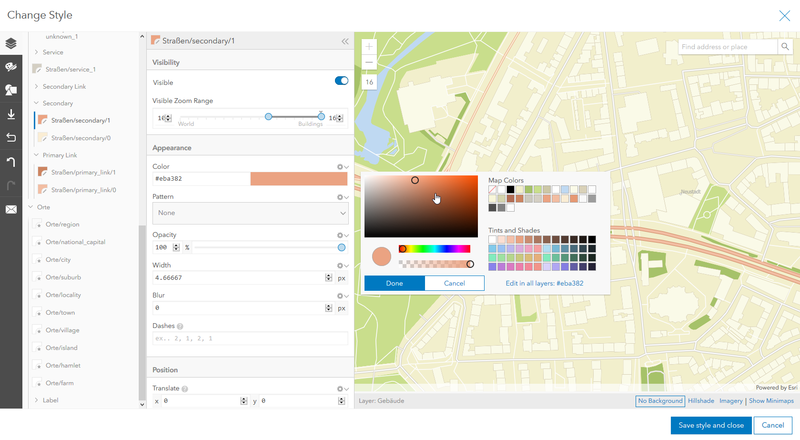Click Done in the color picker

pos(394,283)
